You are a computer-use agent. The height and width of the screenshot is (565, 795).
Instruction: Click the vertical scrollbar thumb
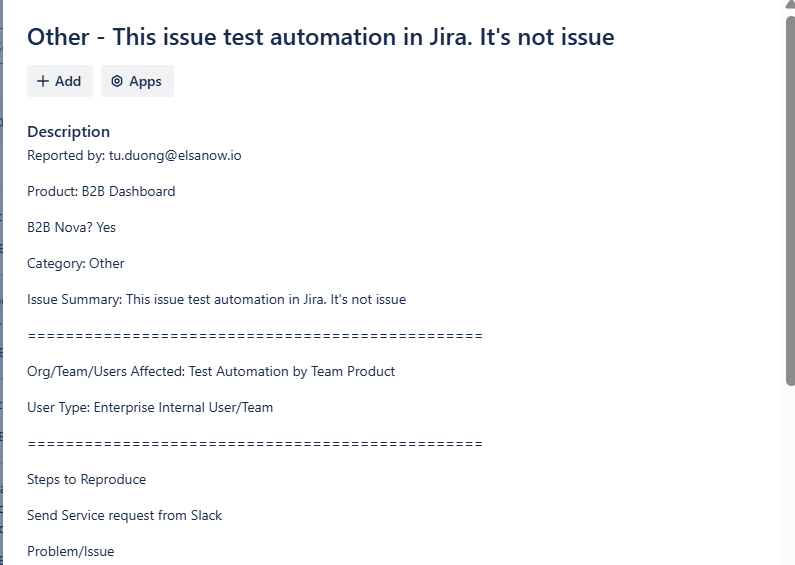(x=790, y=201)
